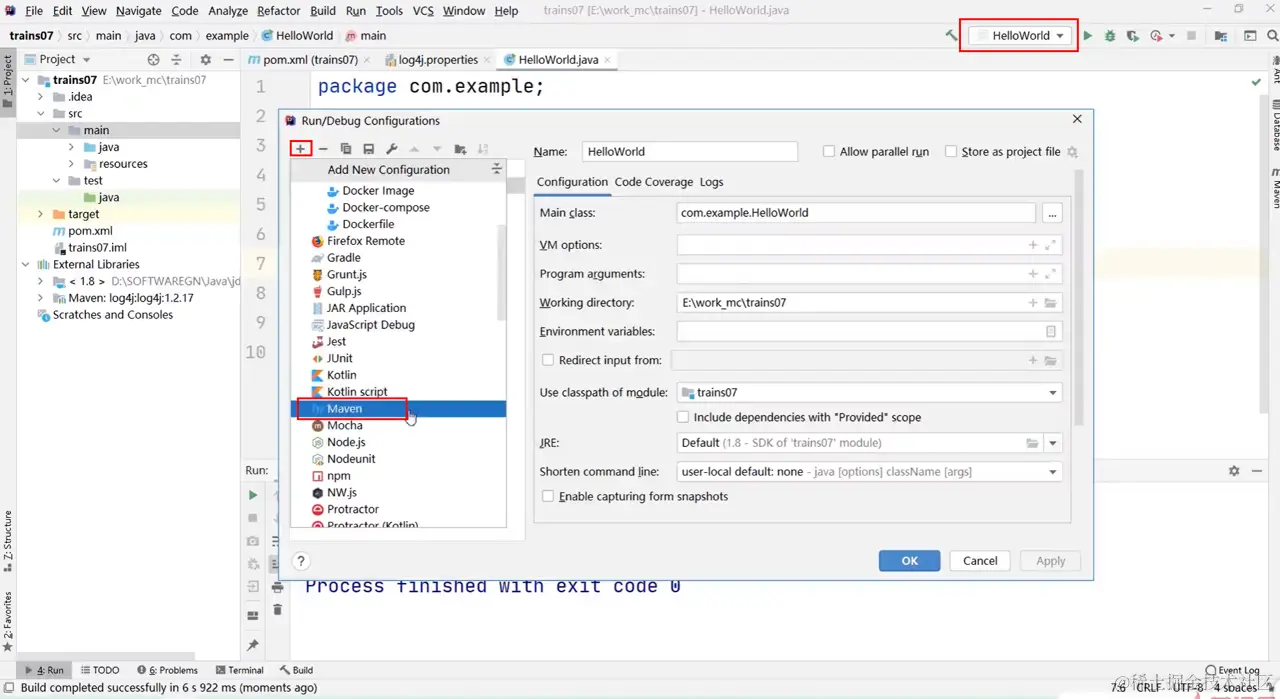1280x699 pixels.
Task: Click the Cancel button
Action: (x=980, y=561)
